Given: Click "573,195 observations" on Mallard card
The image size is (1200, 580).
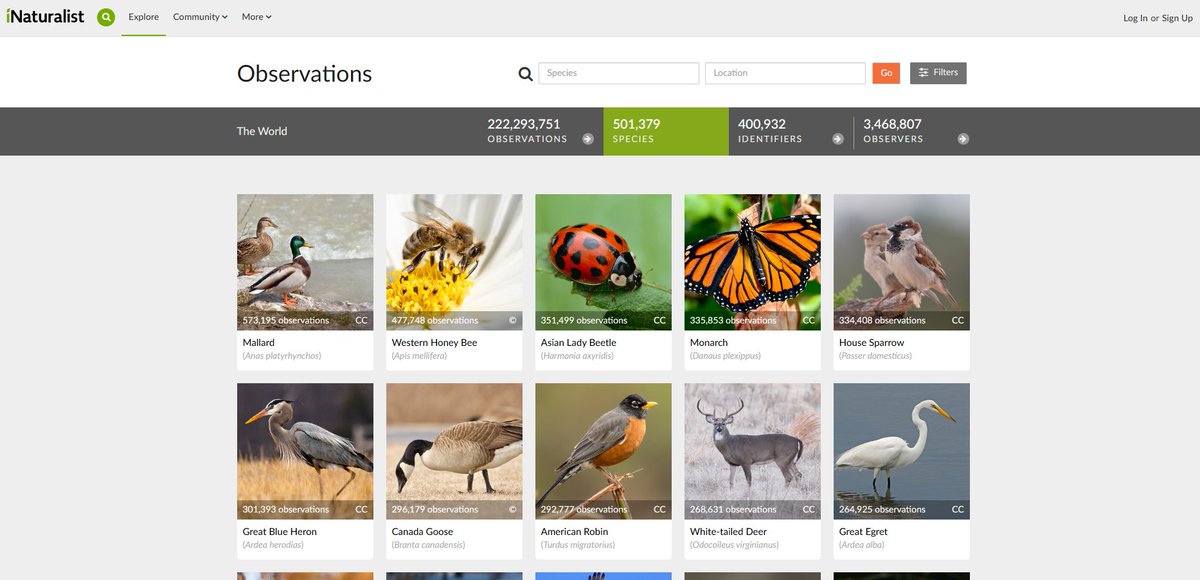Looking at the screenshot, I should coord(285,321).
